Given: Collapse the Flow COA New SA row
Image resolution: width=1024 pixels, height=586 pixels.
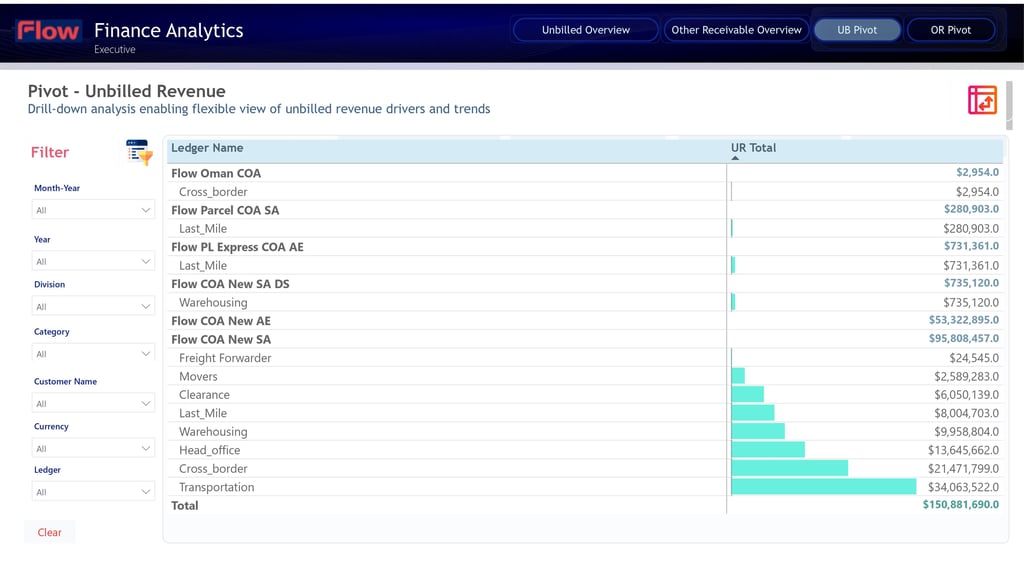Looking at the screenshot, I should (221, 339).
